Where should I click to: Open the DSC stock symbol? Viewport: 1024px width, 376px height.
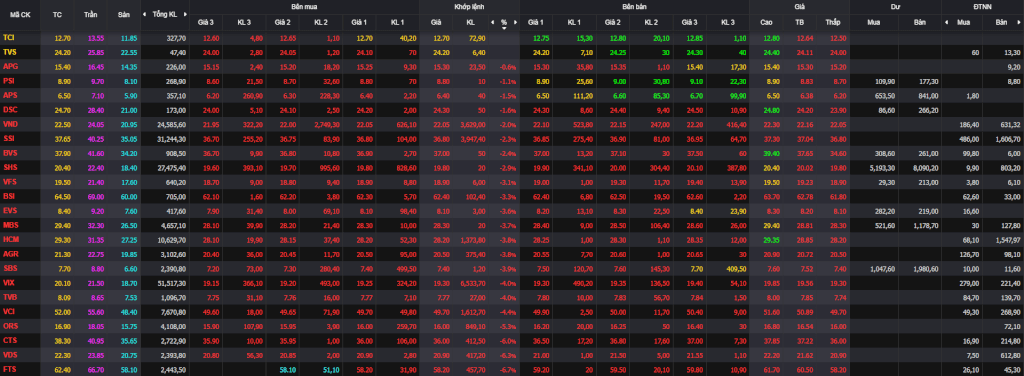click(x=10, y=109)
